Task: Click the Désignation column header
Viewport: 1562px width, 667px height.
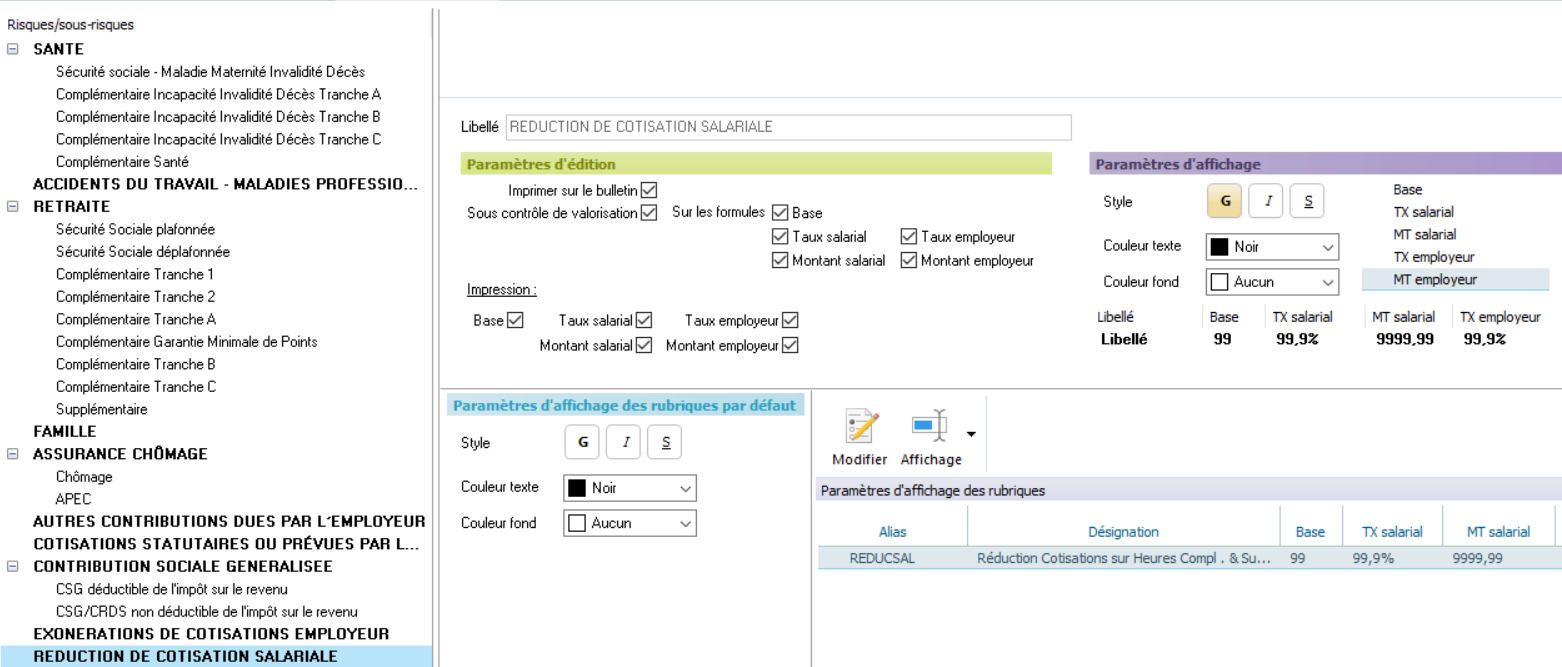Action: (1123, 532)
